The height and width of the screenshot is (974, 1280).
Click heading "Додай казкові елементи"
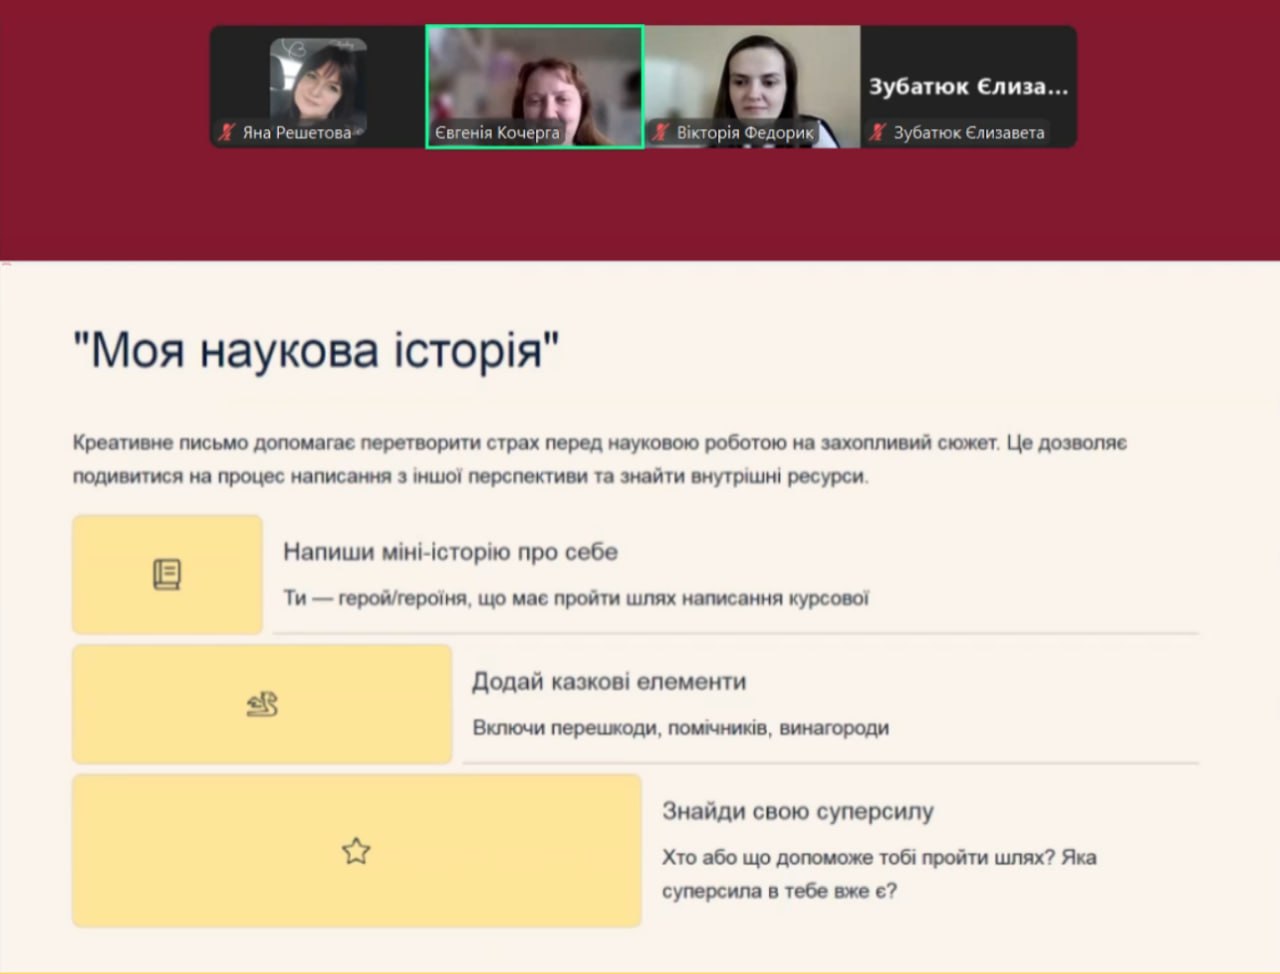coord(609,682)
